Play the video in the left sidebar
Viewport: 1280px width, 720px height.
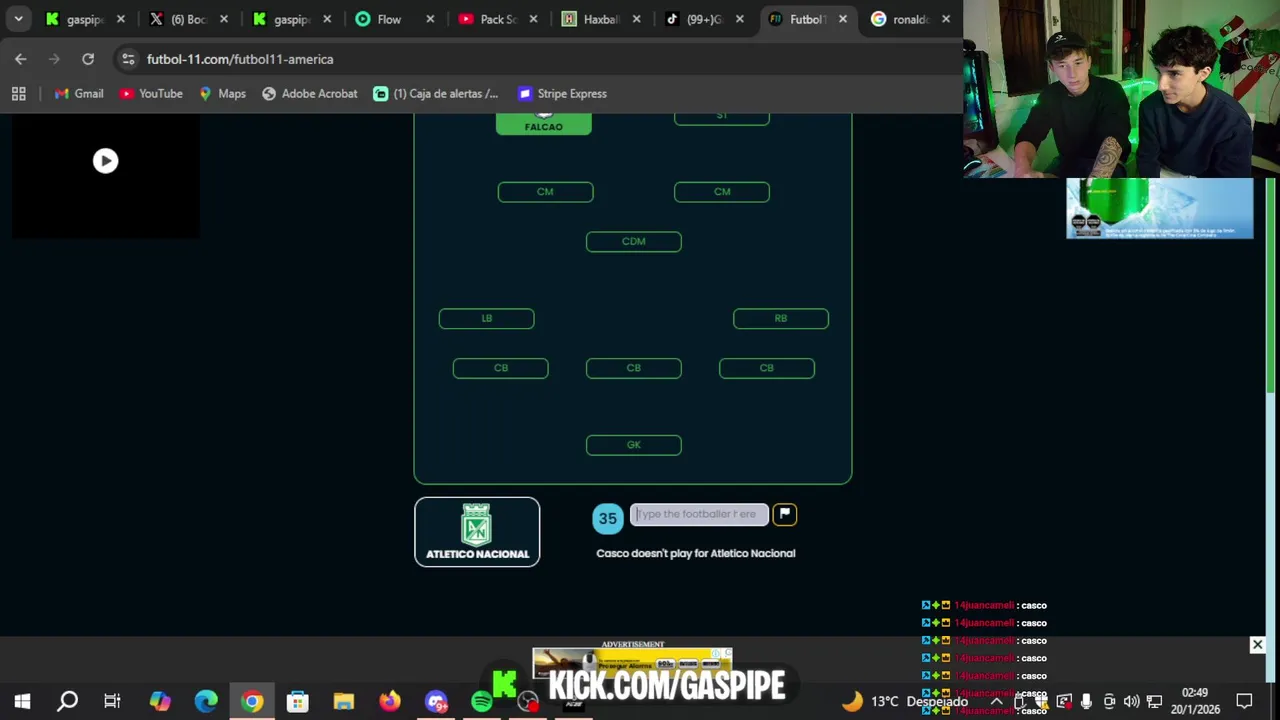pyautogui.click(x=105, y=161)
